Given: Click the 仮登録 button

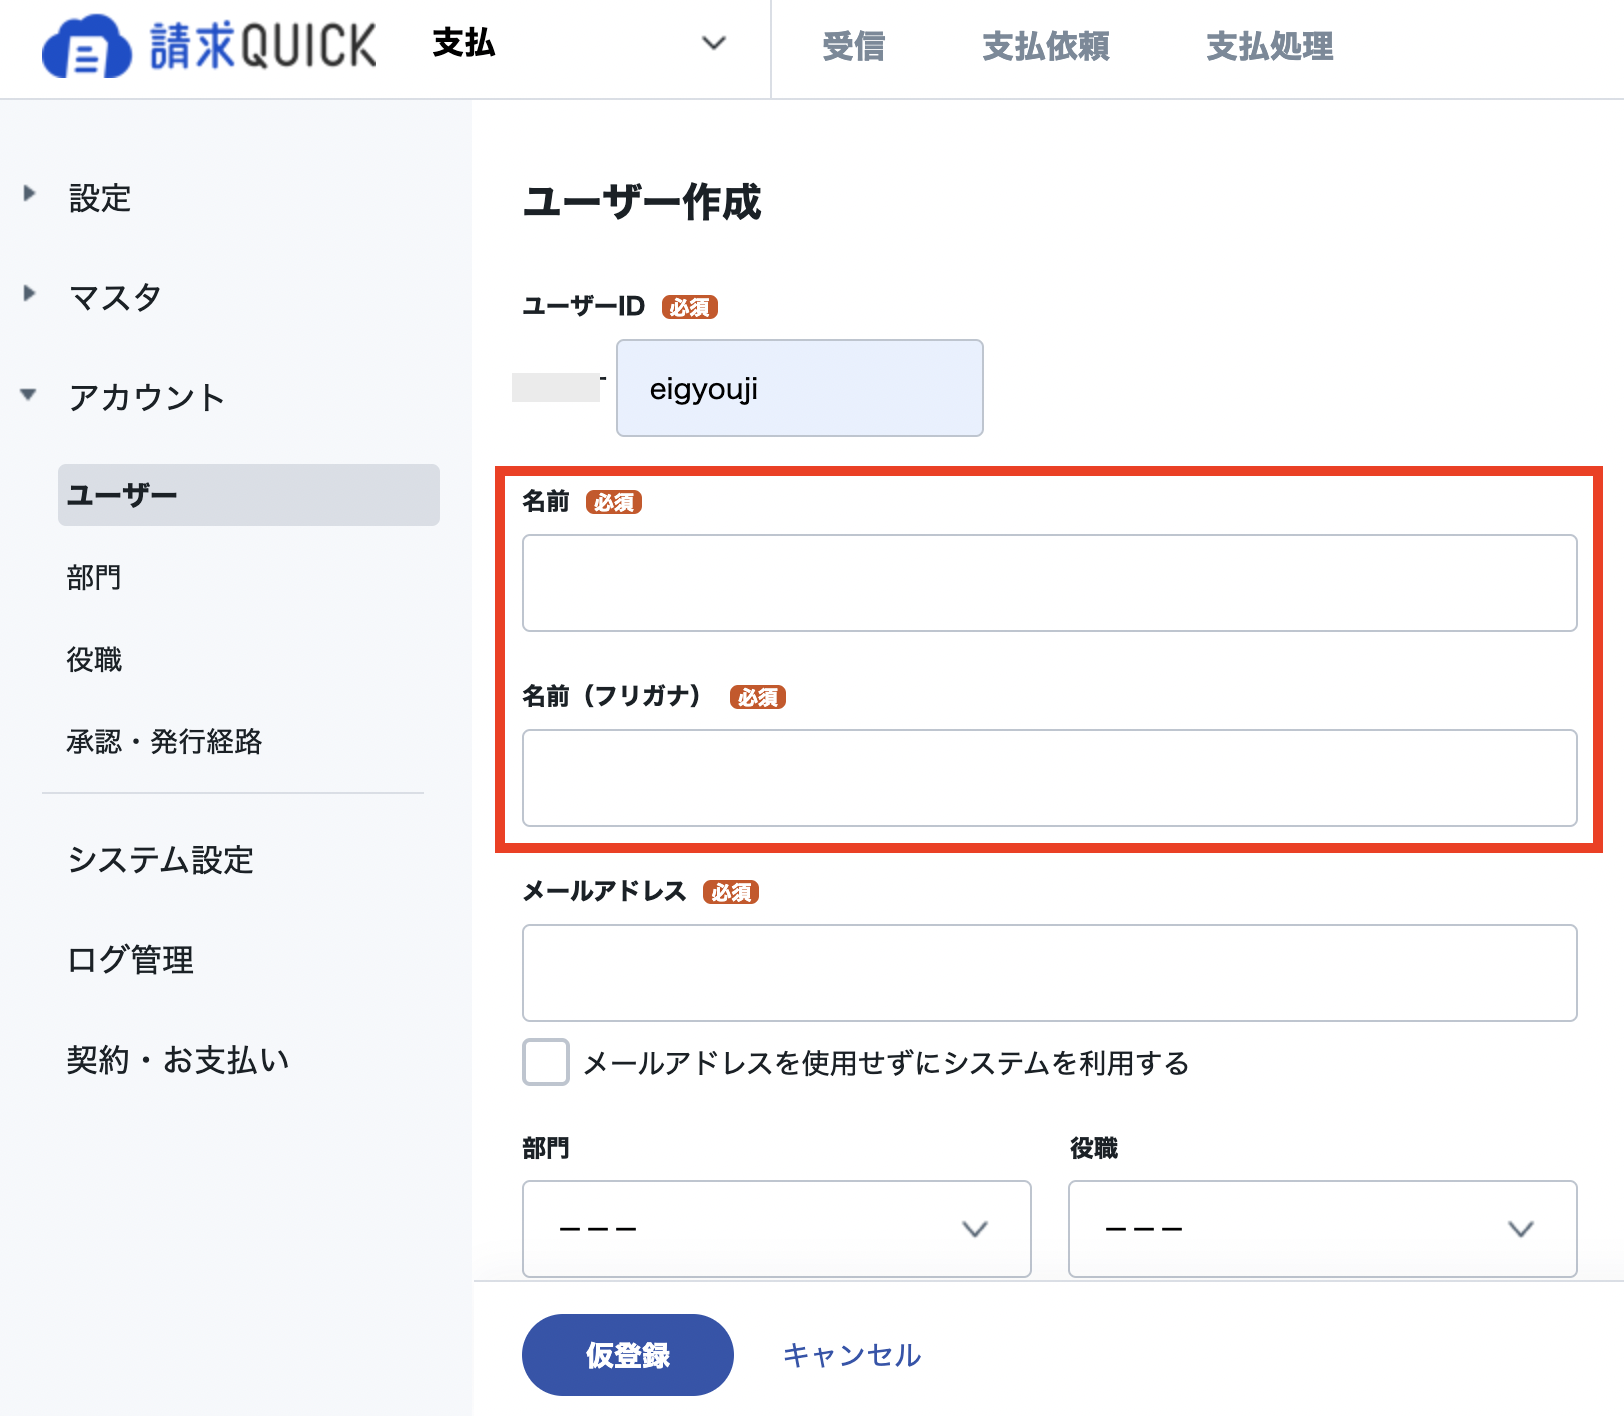Looking at the screenshot, I should click(x=628, y=1355).
